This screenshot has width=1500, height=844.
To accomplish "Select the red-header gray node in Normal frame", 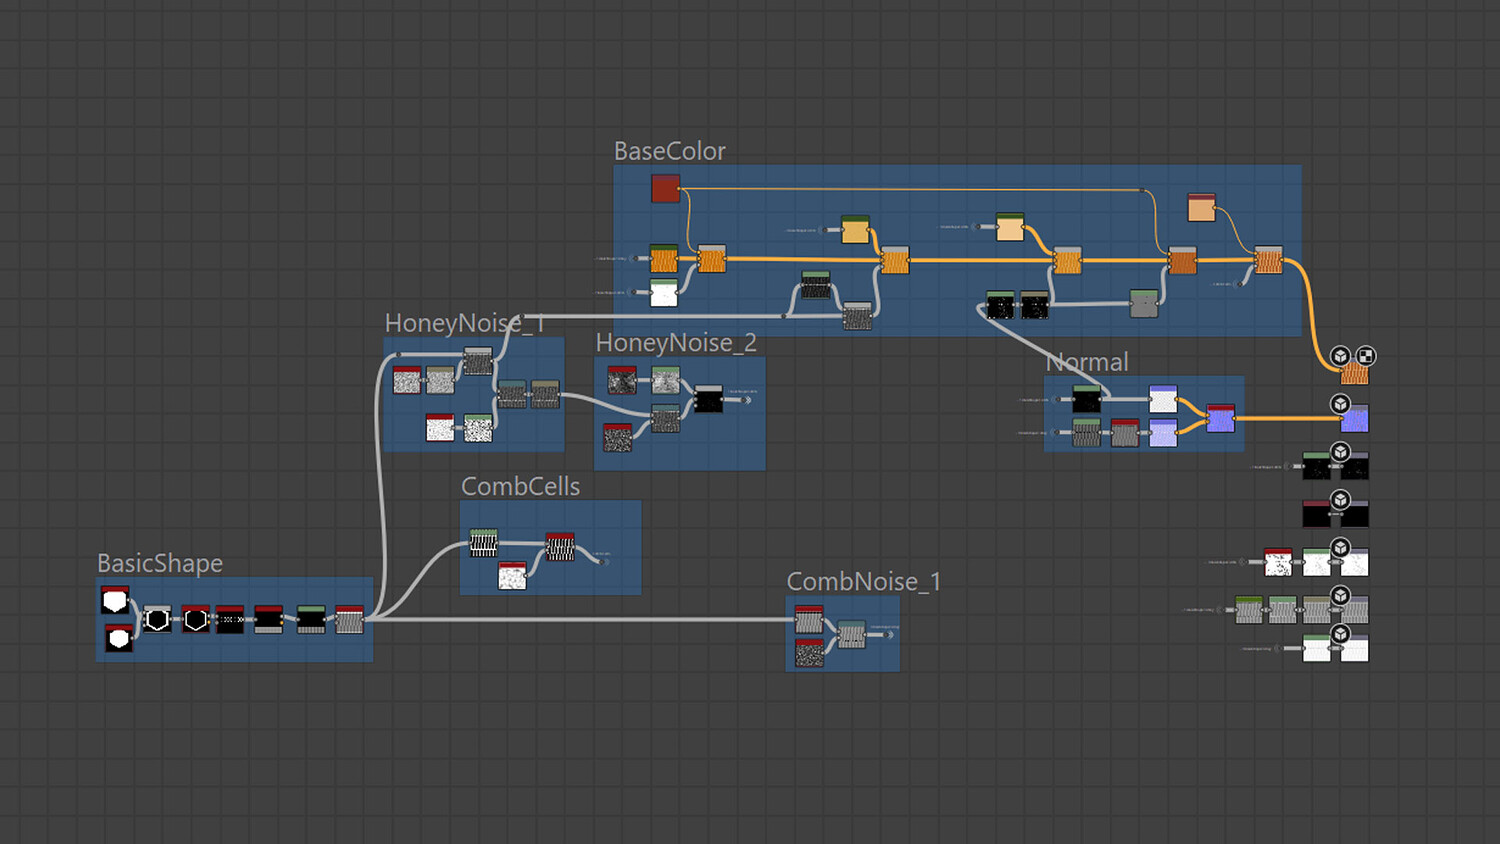I will [x=1125, y=433].
